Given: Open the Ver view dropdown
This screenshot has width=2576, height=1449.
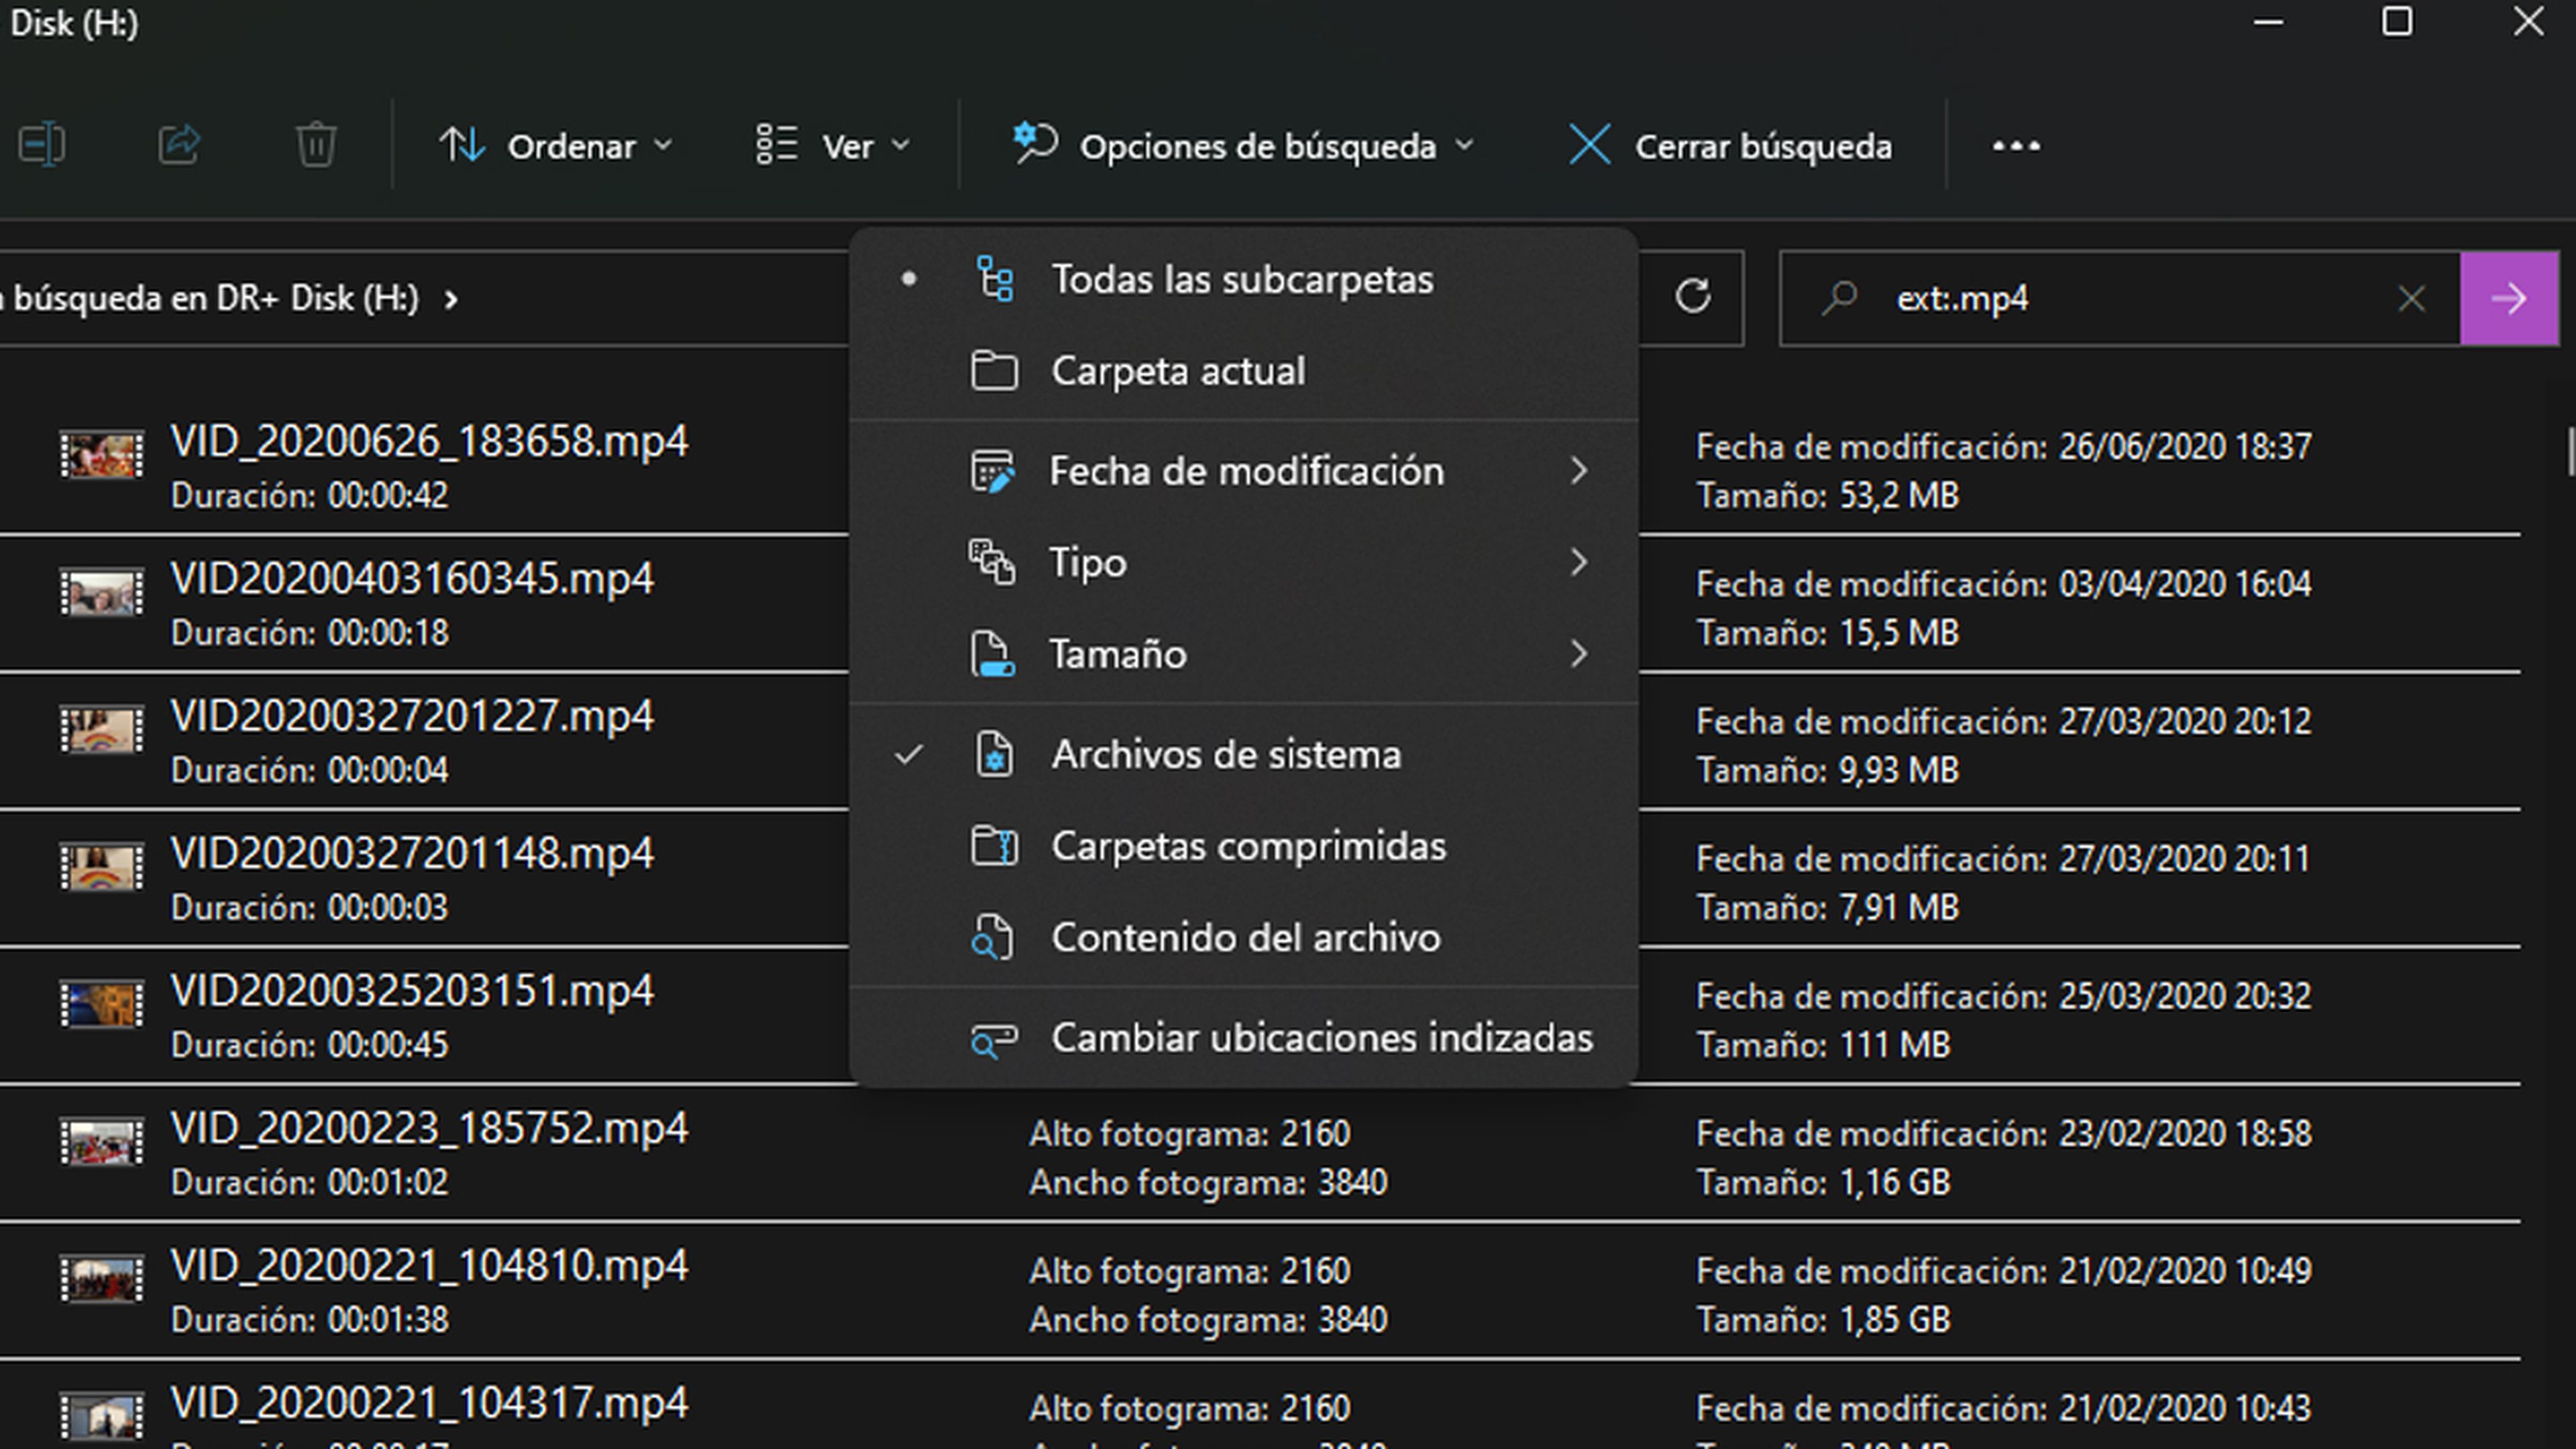Looking at the screenshot, I should [832, 146].
